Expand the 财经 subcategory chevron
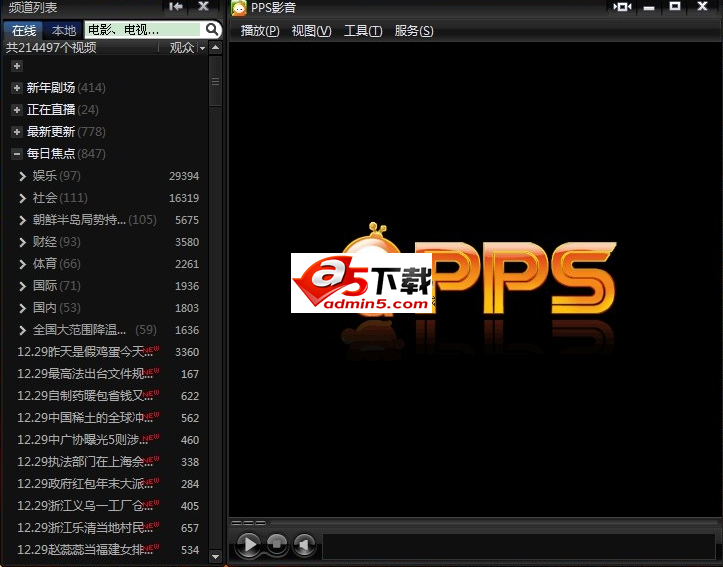723x567 pixels. pyautogui.click(x=23, y=242)
